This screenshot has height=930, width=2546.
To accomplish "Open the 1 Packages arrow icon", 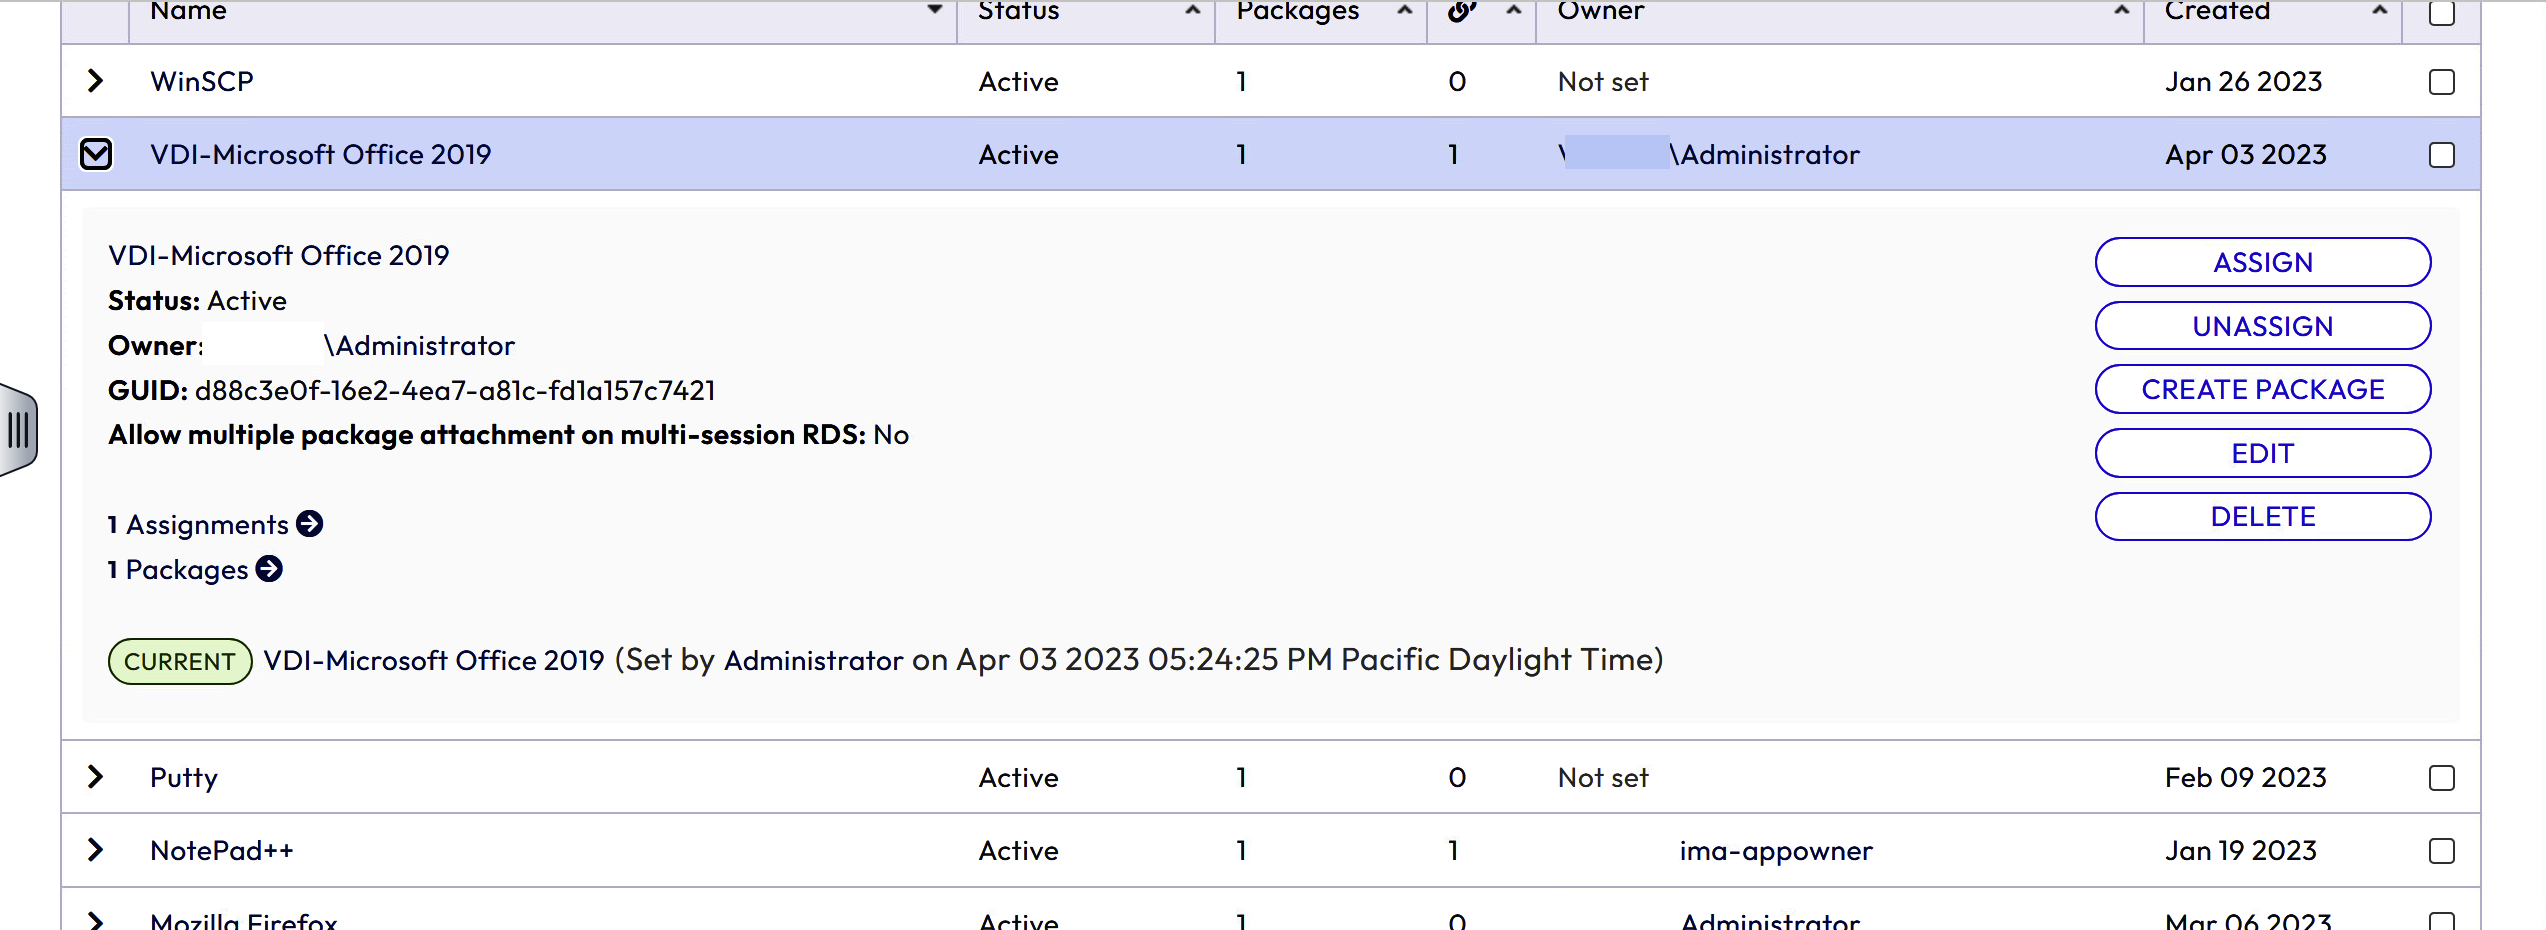I will point(269,569).
